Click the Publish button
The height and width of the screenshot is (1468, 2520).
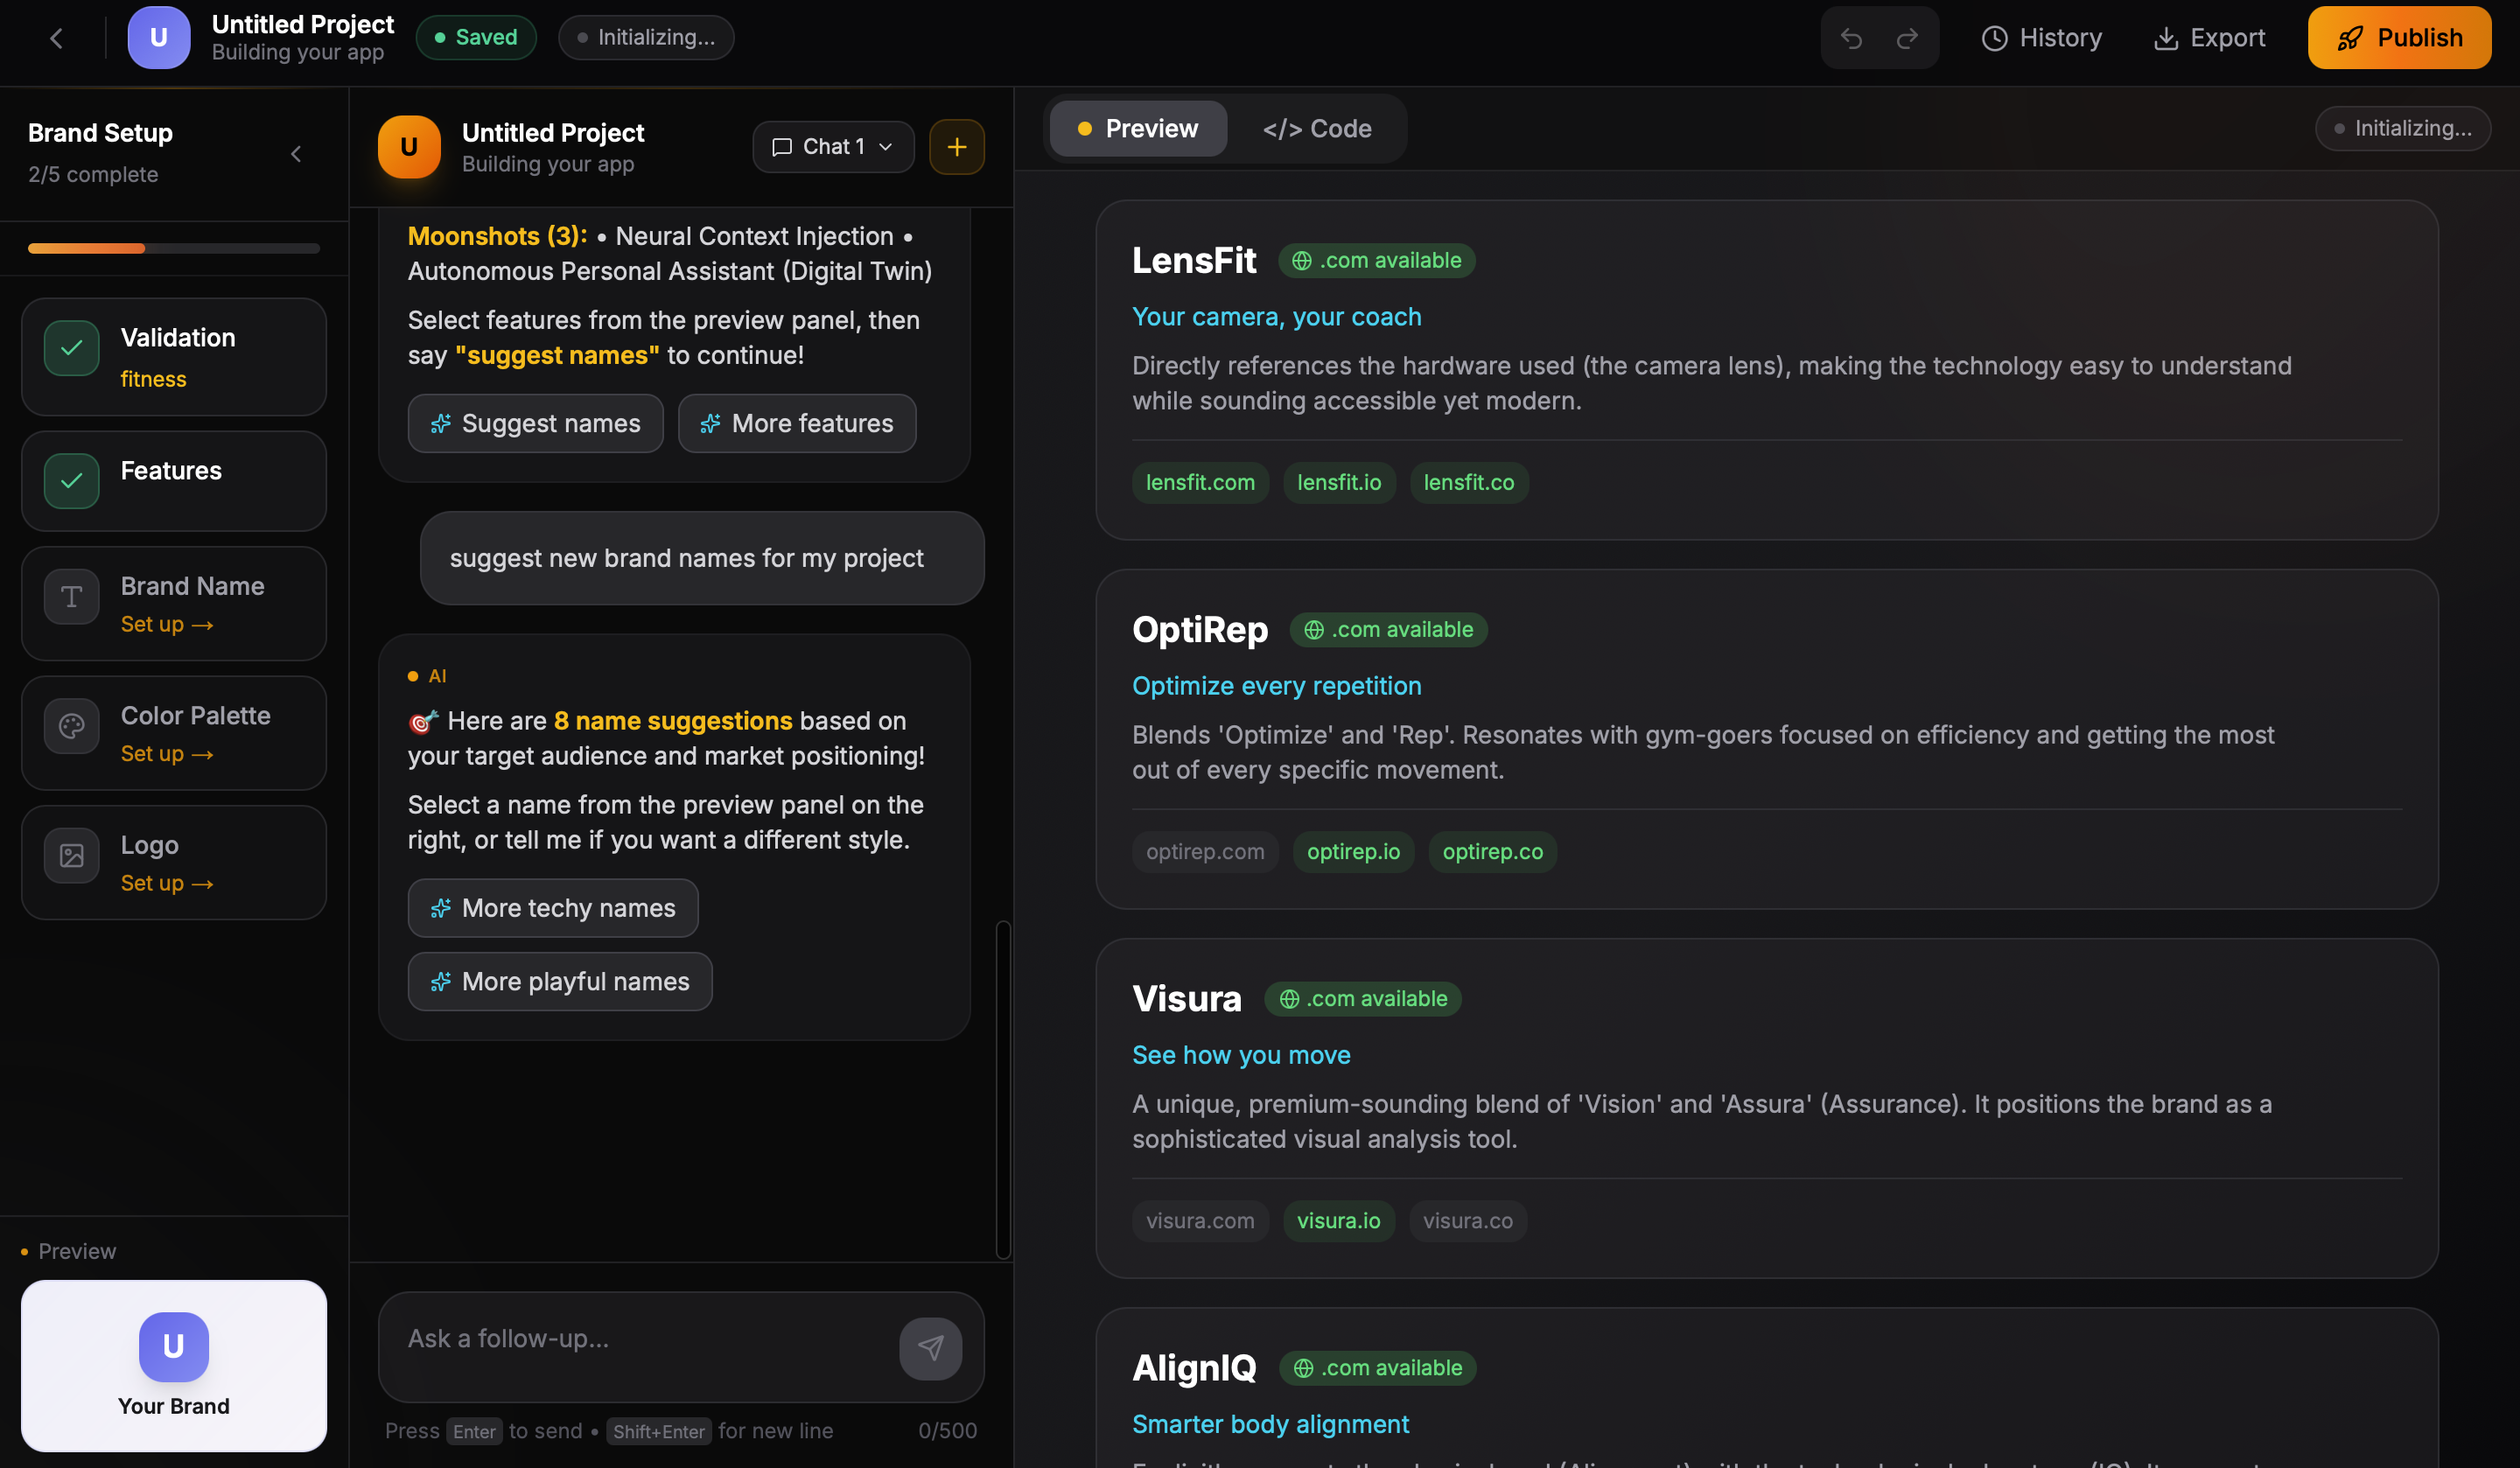pyautogui.click(x=2398, y=38)
